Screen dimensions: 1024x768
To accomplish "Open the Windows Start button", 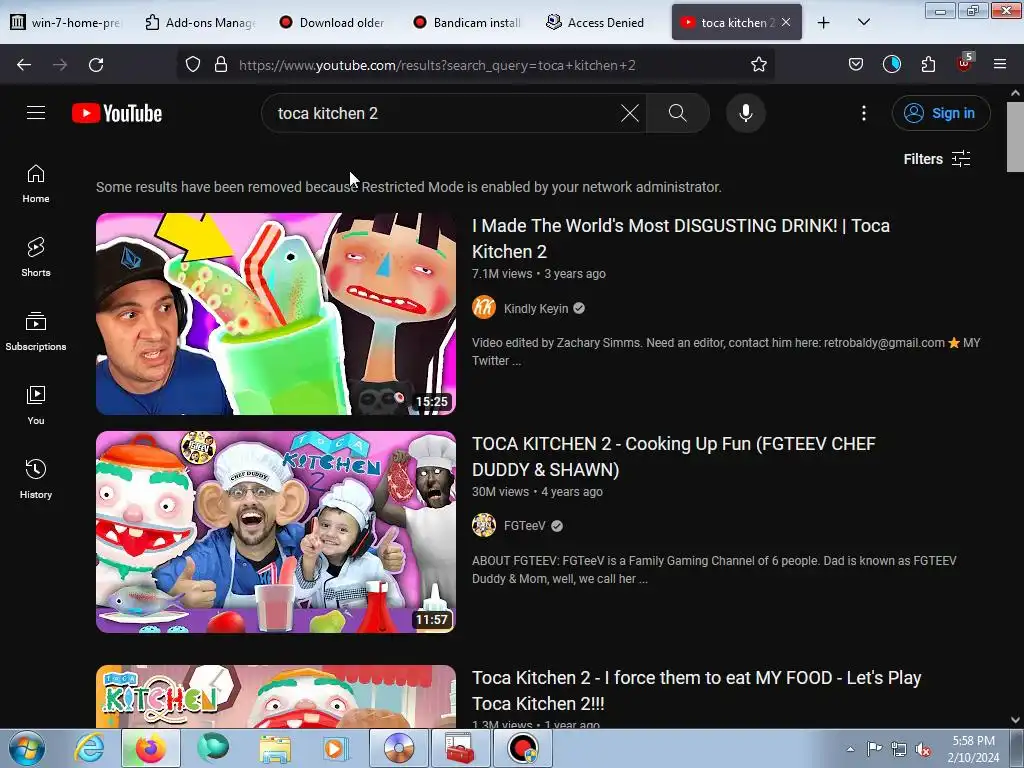I will tap(26, 748).
